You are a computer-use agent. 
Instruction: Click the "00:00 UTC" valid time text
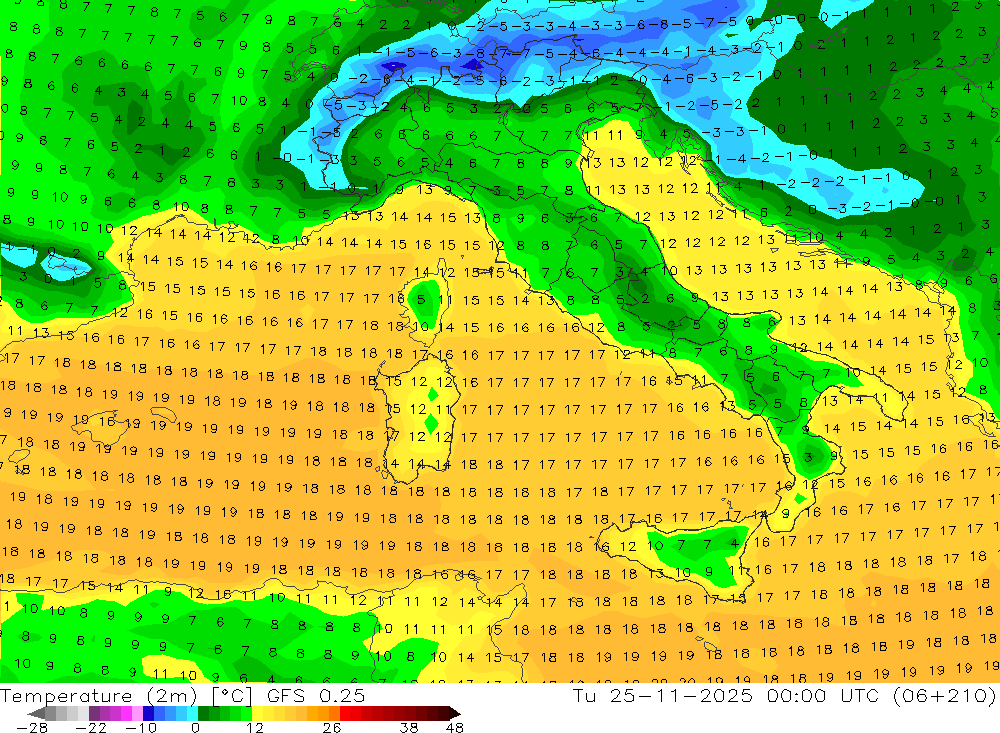click(823, 695)
